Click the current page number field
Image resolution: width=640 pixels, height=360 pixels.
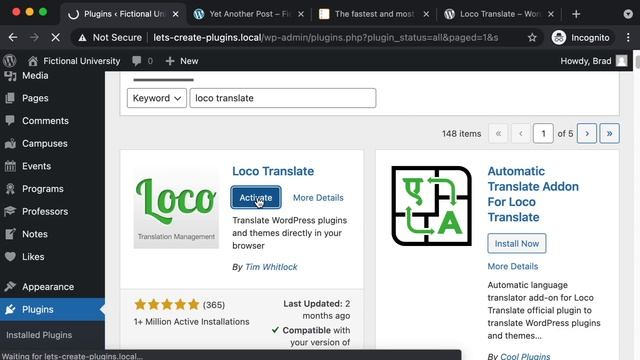click(543, 133)
